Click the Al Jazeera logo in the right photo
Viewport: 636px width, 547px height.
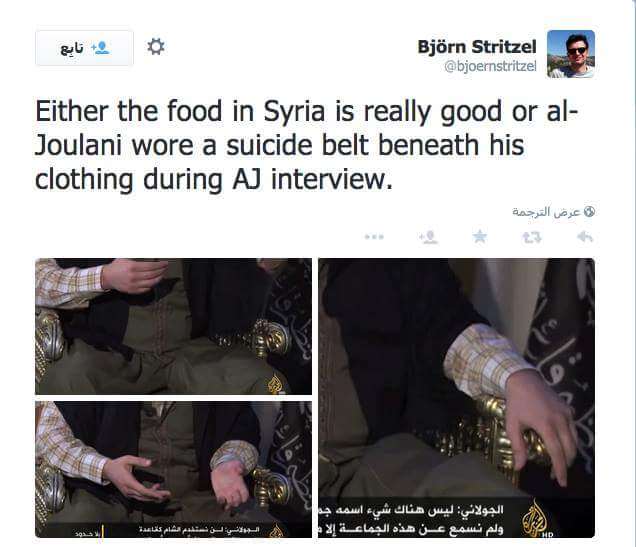535,519
